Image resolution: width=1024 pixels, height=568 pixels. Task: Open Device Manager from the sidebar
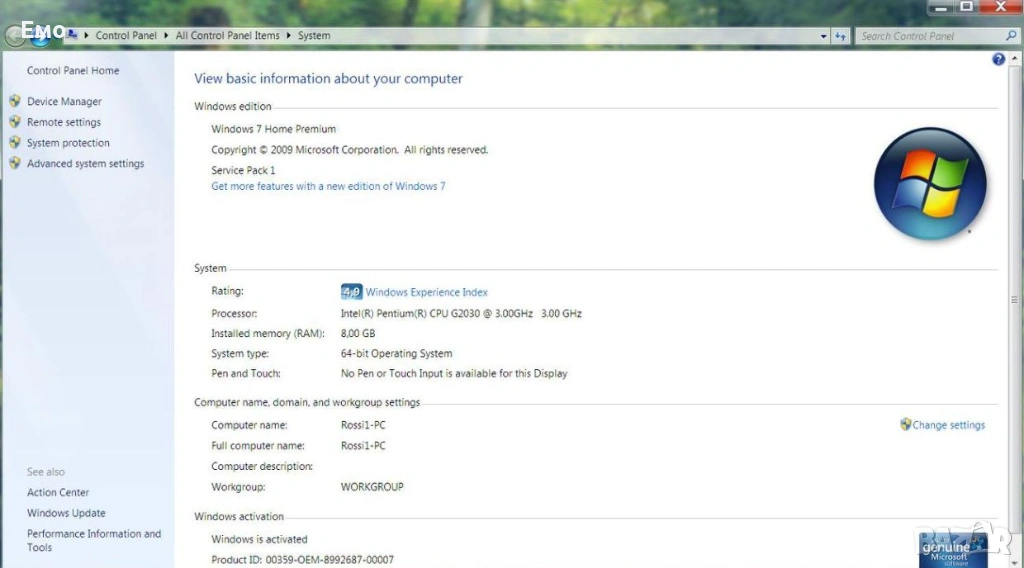pyautogui.click(x=64, y=101)
